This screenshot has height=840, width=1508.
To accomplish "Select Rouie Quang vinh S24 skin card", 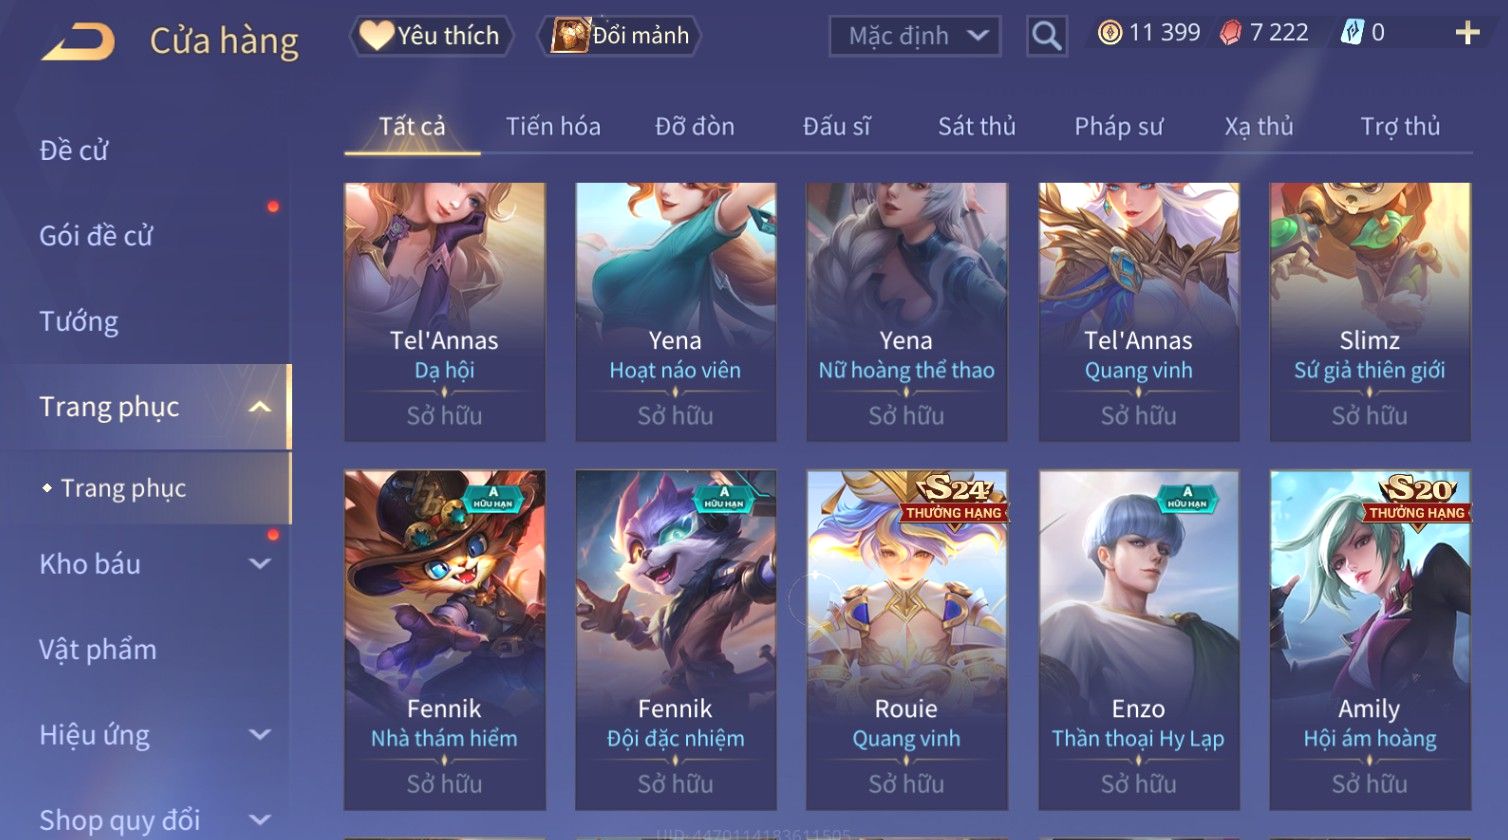I will (906, 640).
